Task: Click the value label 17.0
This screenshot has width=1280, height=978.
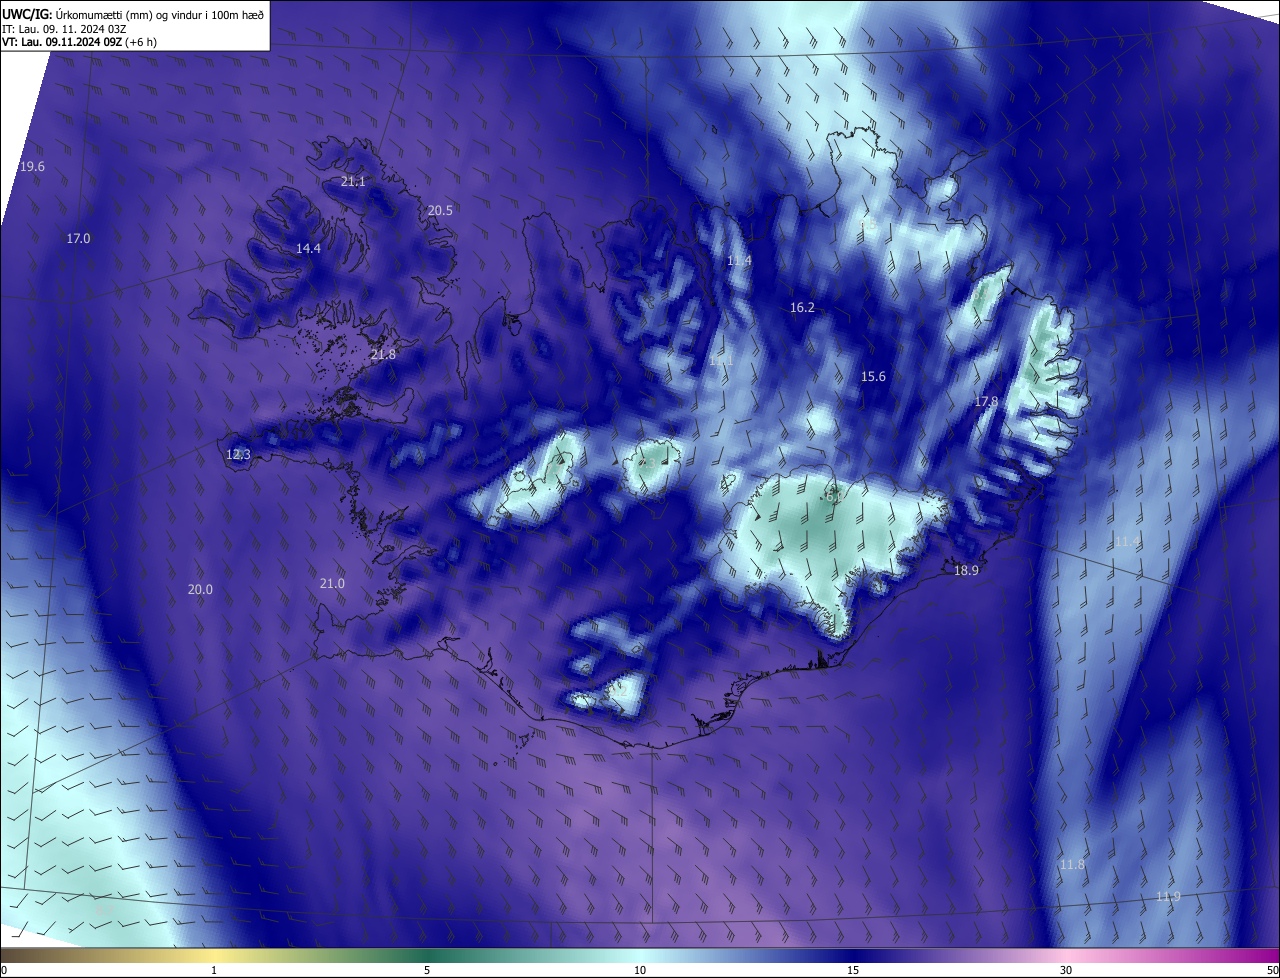Action: click(x=78, y=238)
